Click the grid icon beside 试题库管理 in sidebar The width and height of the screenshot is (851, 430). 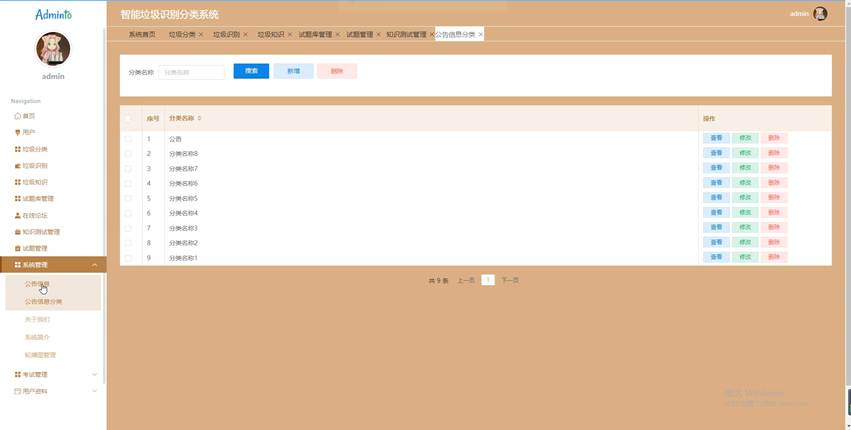tap(17, 199)
